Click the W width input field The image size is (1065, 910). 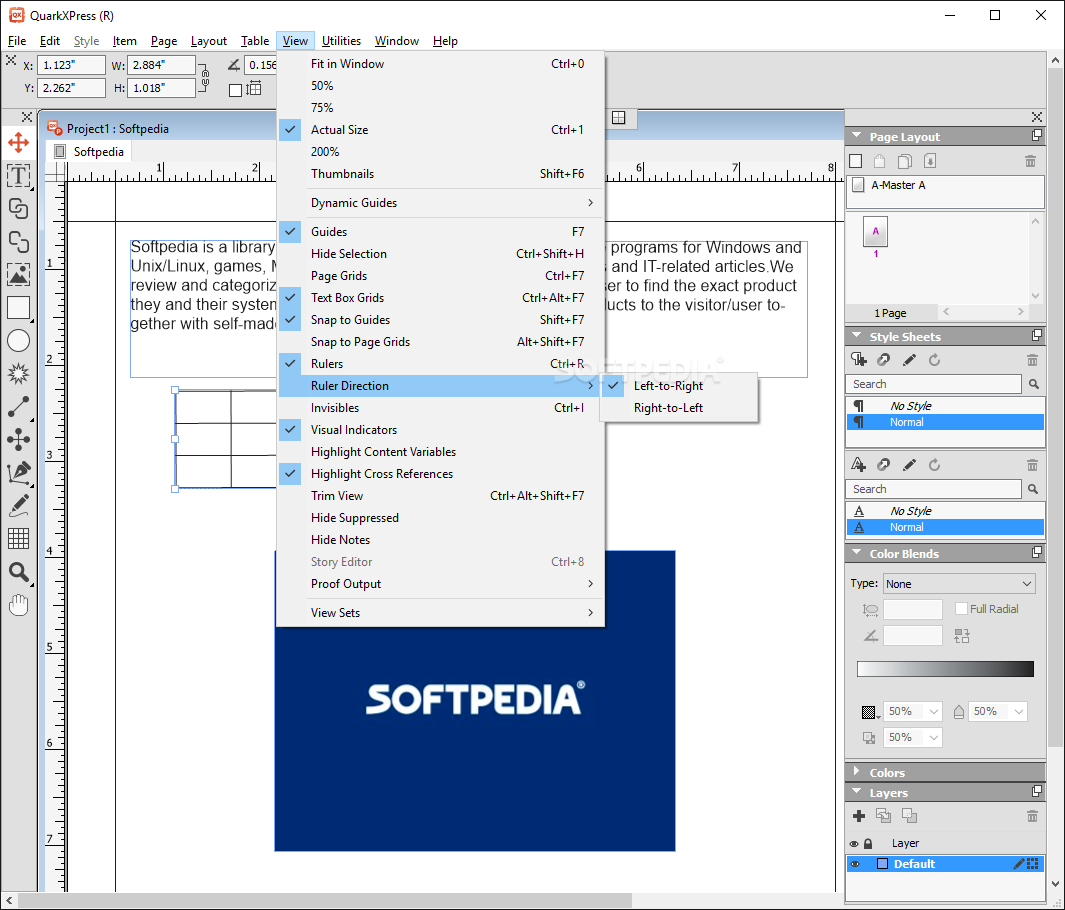click(x=161, y=65)
